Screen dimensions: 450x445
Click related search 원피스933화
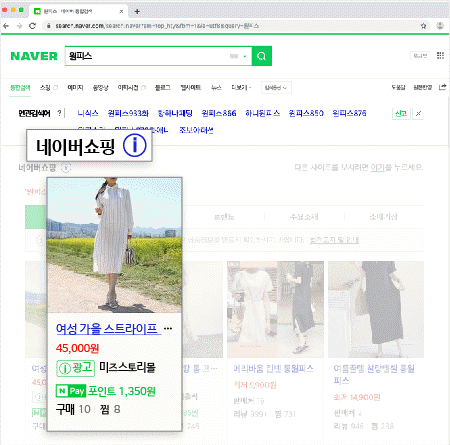128,113
